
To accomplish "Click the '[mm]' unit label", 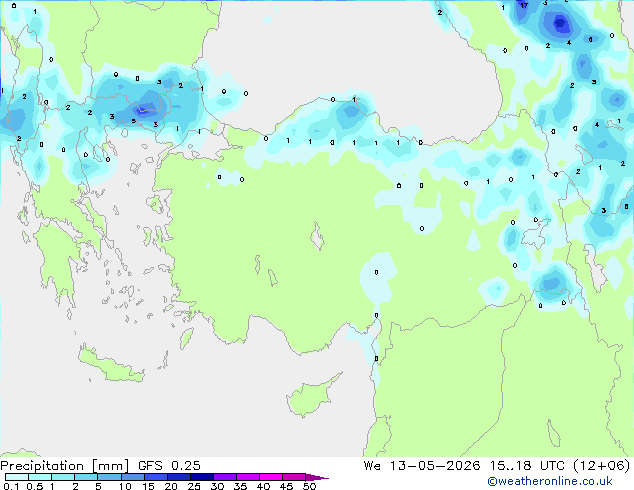I will [111, 466].
